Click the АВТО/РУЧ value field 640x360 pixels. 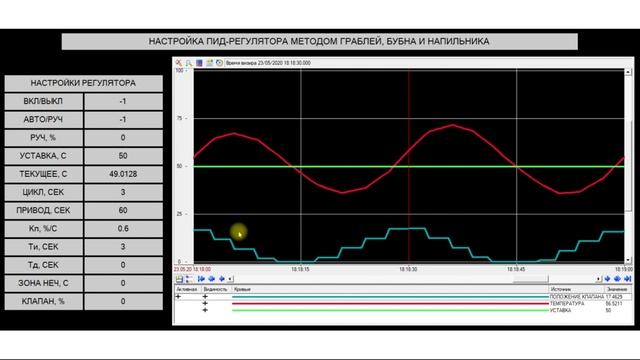(x=123, y=120)
